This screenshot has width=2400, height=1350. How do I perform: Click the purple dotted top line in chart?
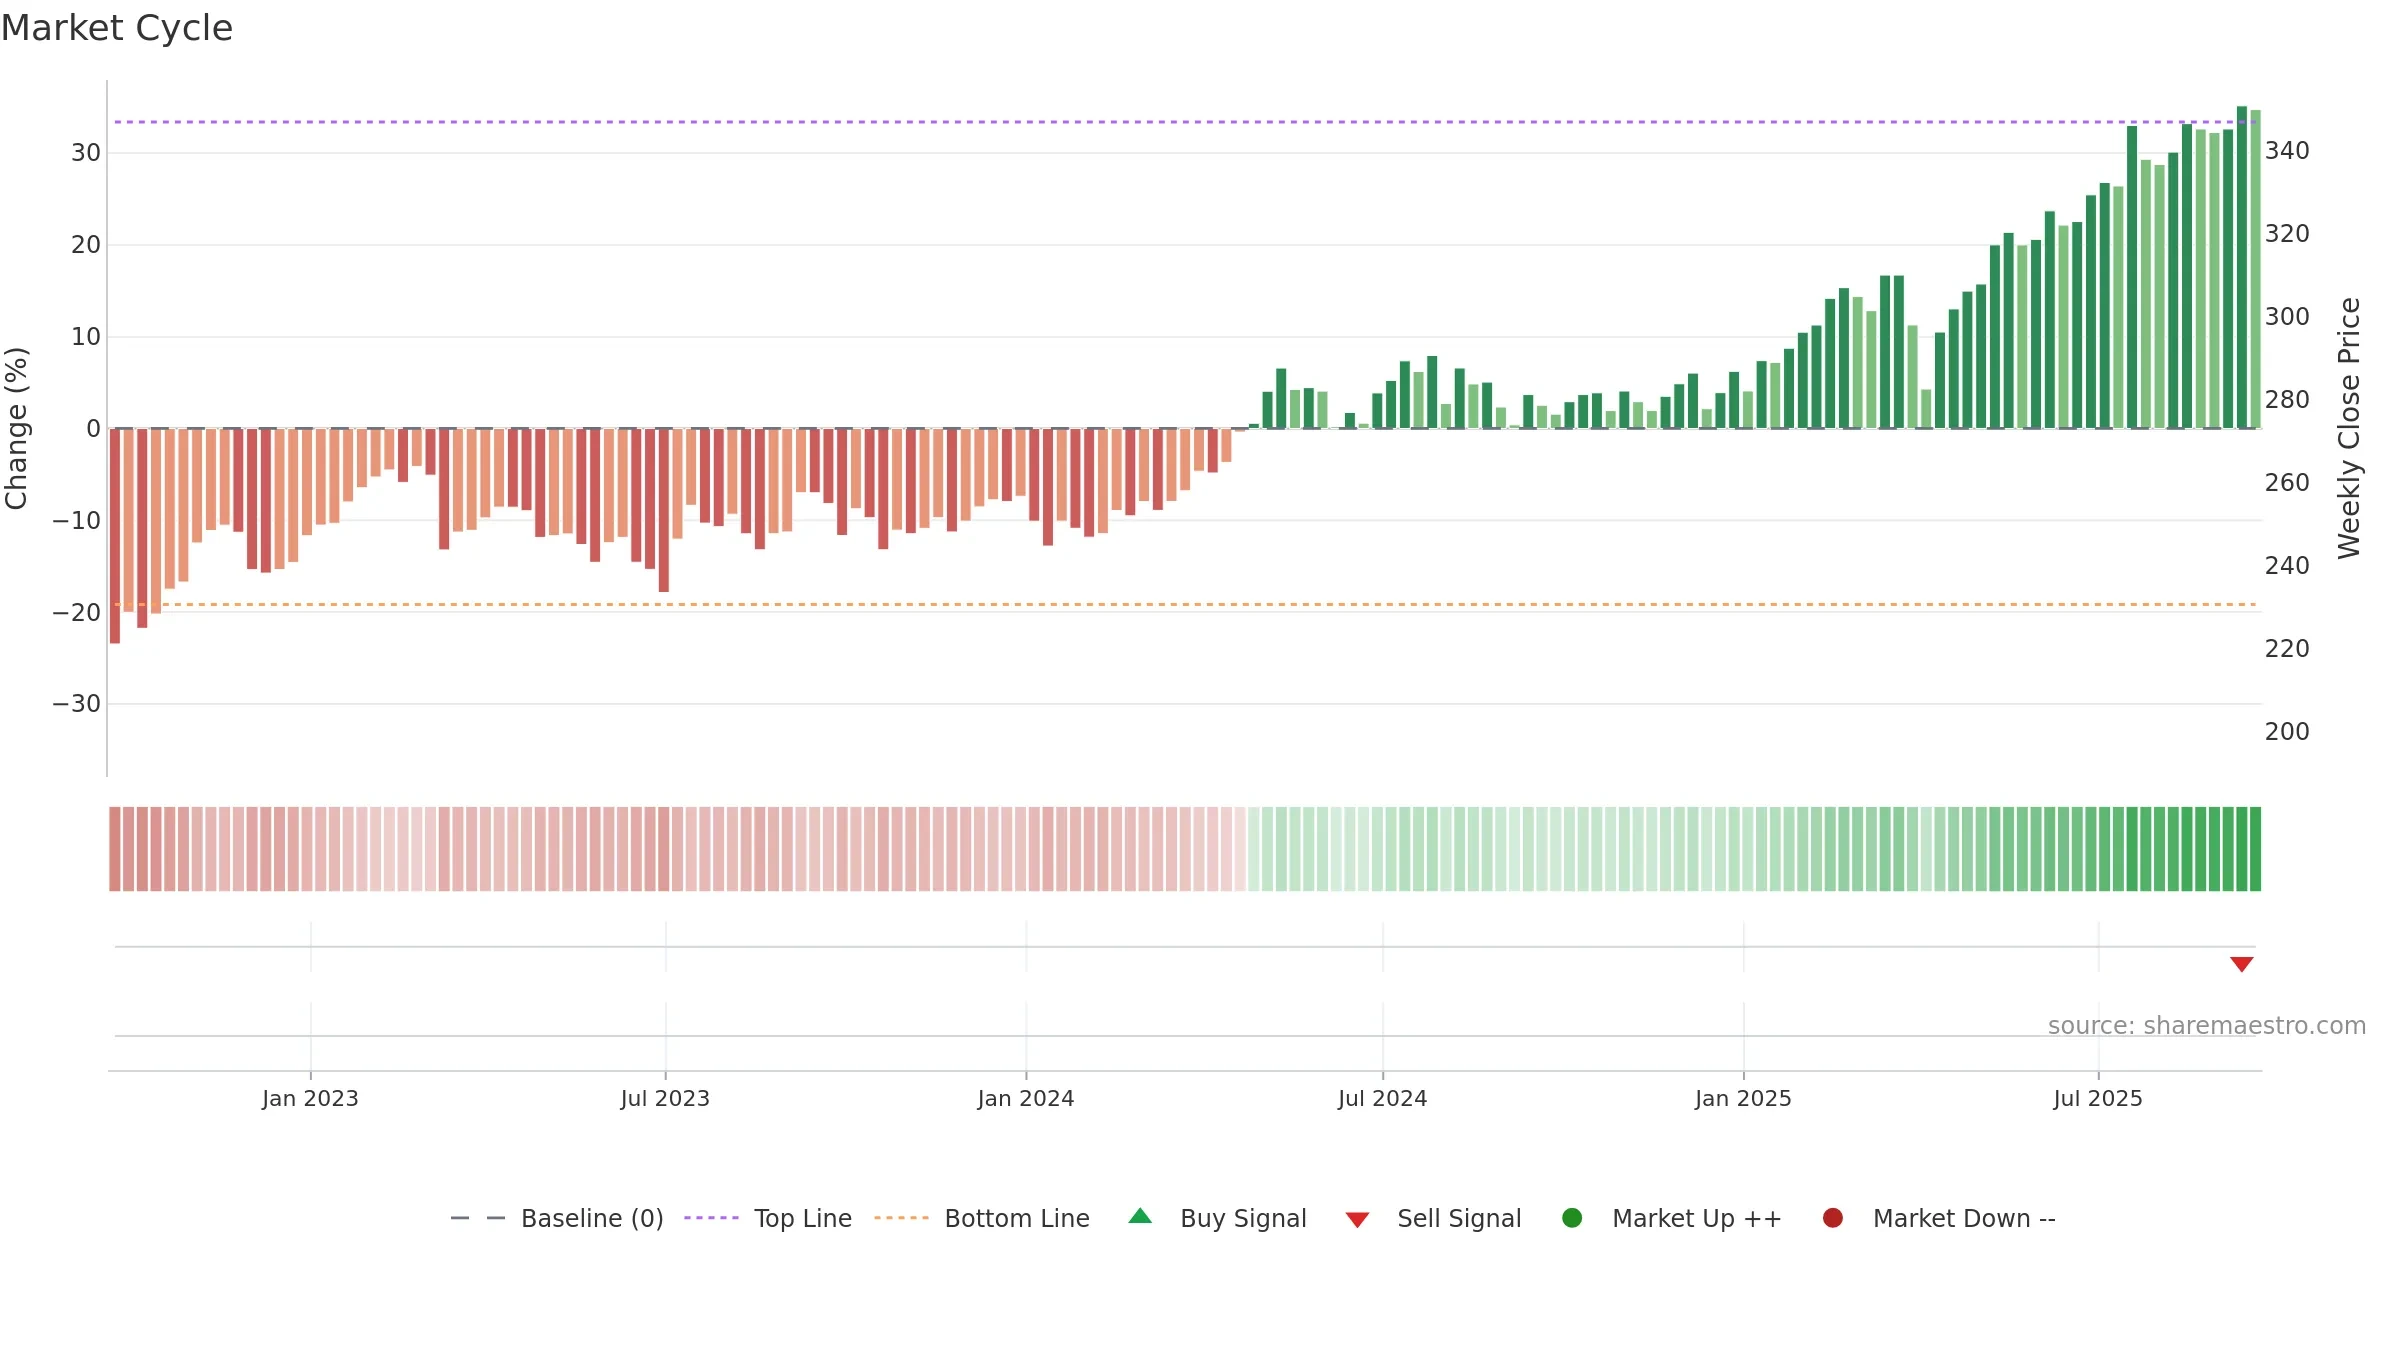tap(1185, 122)
